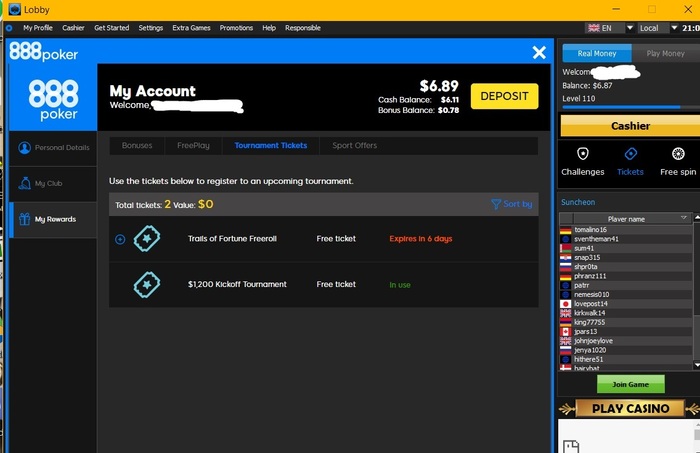Click the UK flag language icon

coord(594,28)
